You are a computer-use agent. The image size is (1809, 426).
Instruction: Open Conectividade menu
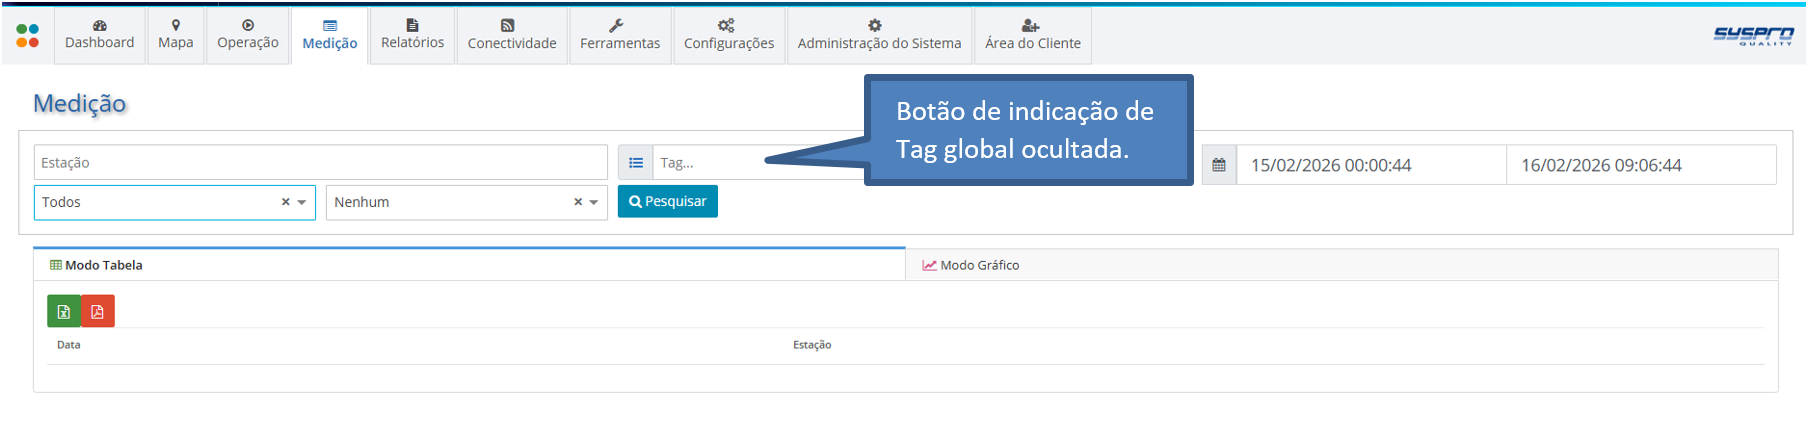(x=512, y=35)
